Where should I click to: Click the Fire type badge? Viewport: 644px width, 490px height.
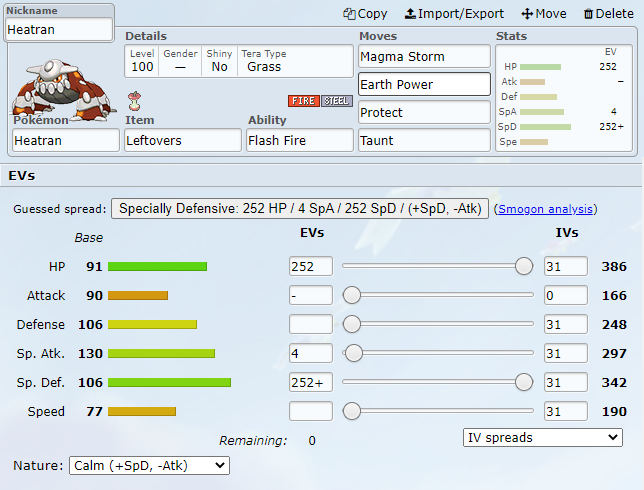(304, 101)
